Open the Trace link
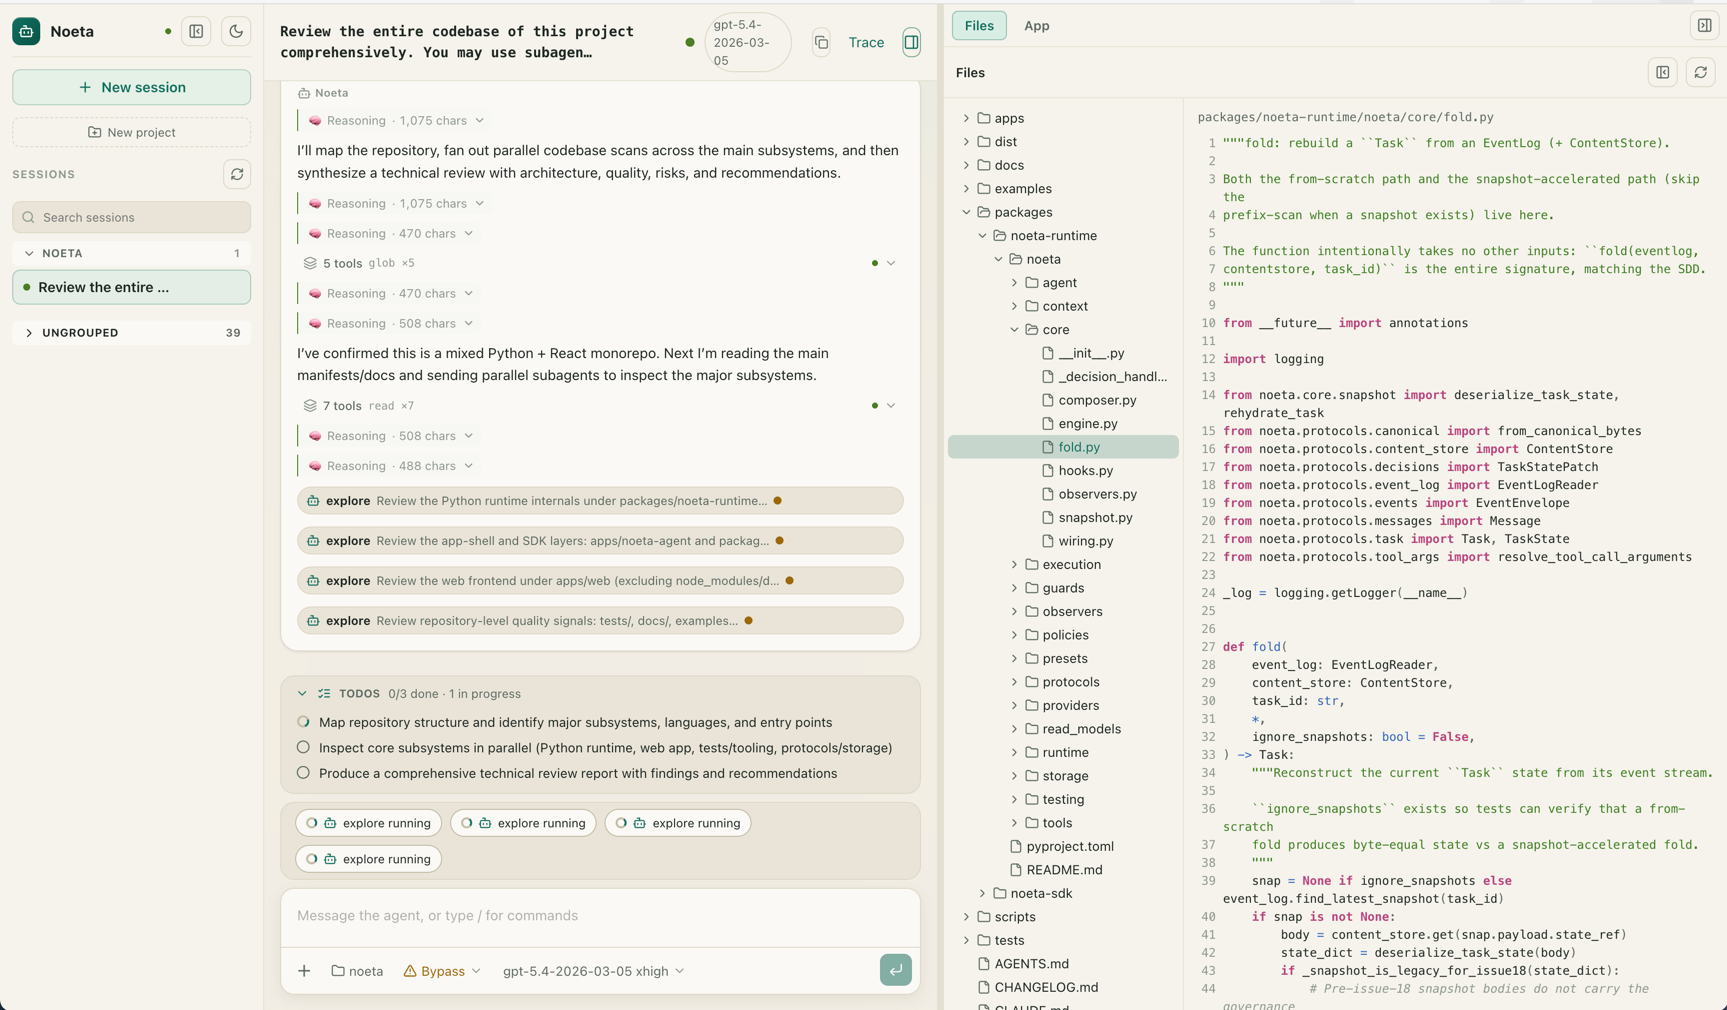The width and height of the screenshot is (1727, 1010). point(866,42)
